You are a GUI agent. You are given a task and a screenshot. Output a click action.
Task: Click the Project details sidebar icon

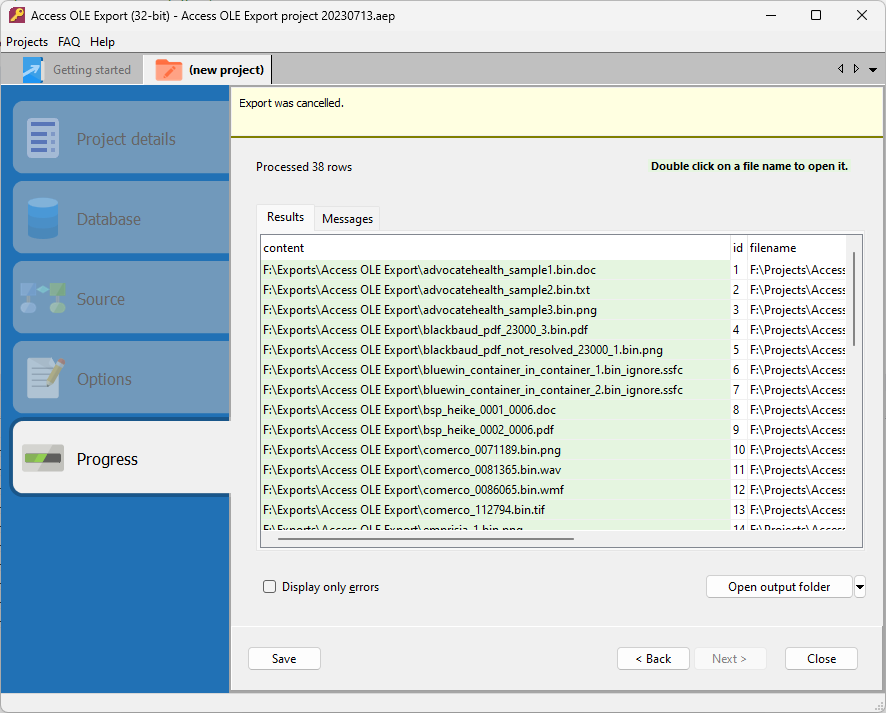tap(43, 139)
